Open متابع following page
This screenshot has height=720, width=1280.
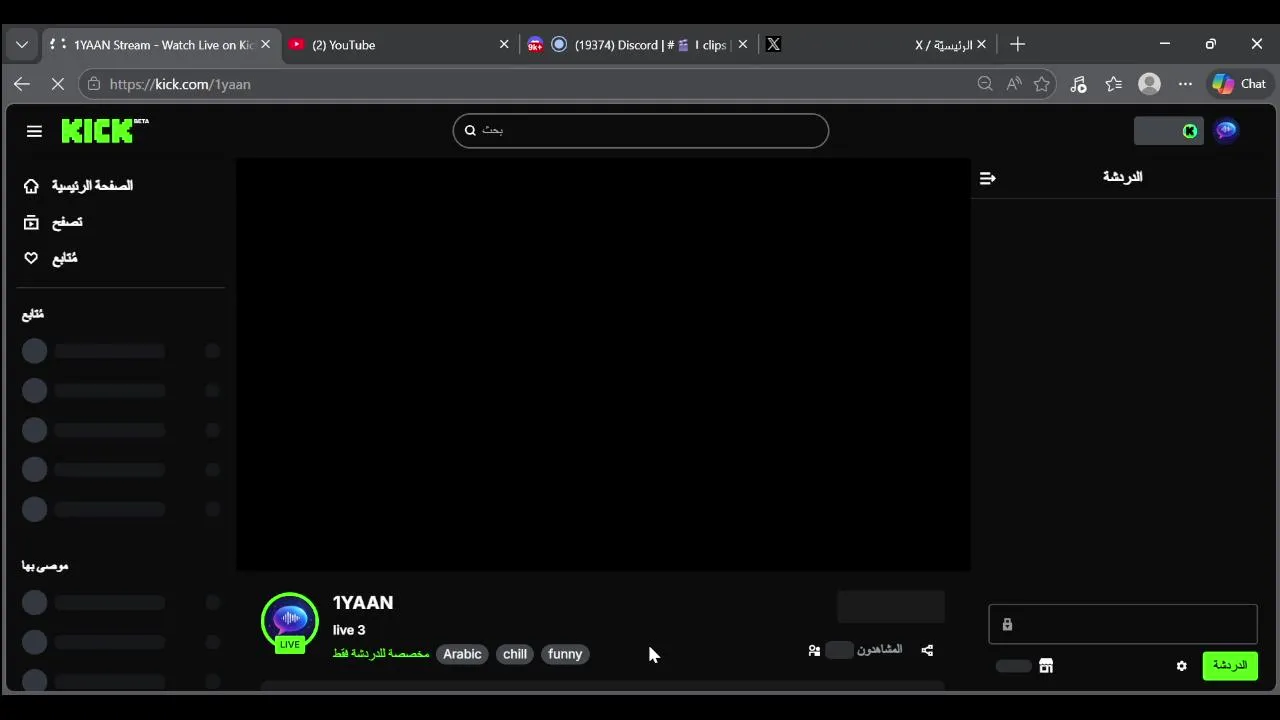(x=51, y=258)
